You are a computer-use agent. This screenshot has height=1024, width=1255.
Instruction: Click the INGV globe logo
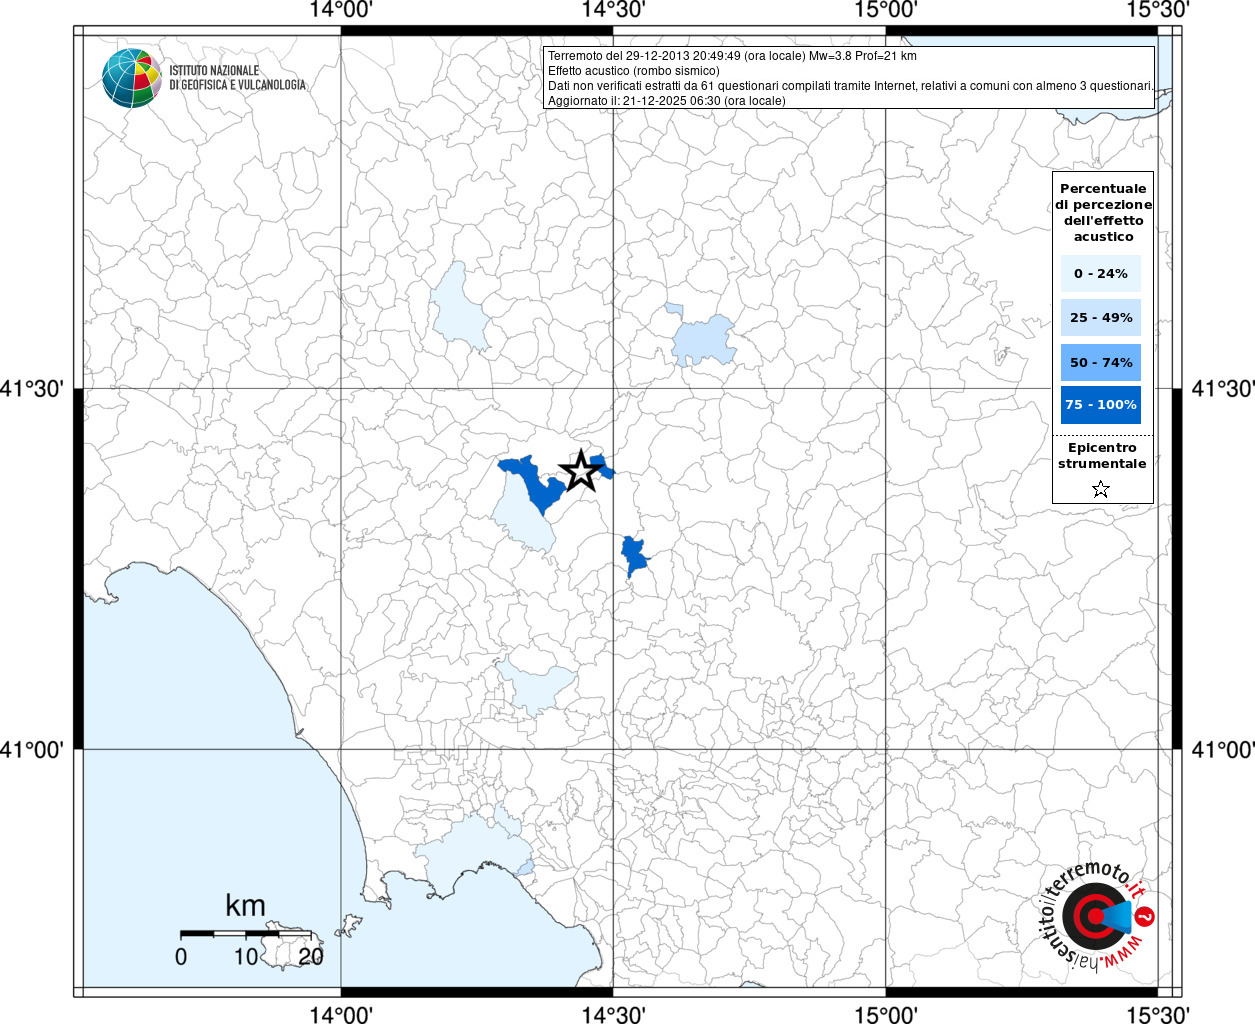coord(131,78)
